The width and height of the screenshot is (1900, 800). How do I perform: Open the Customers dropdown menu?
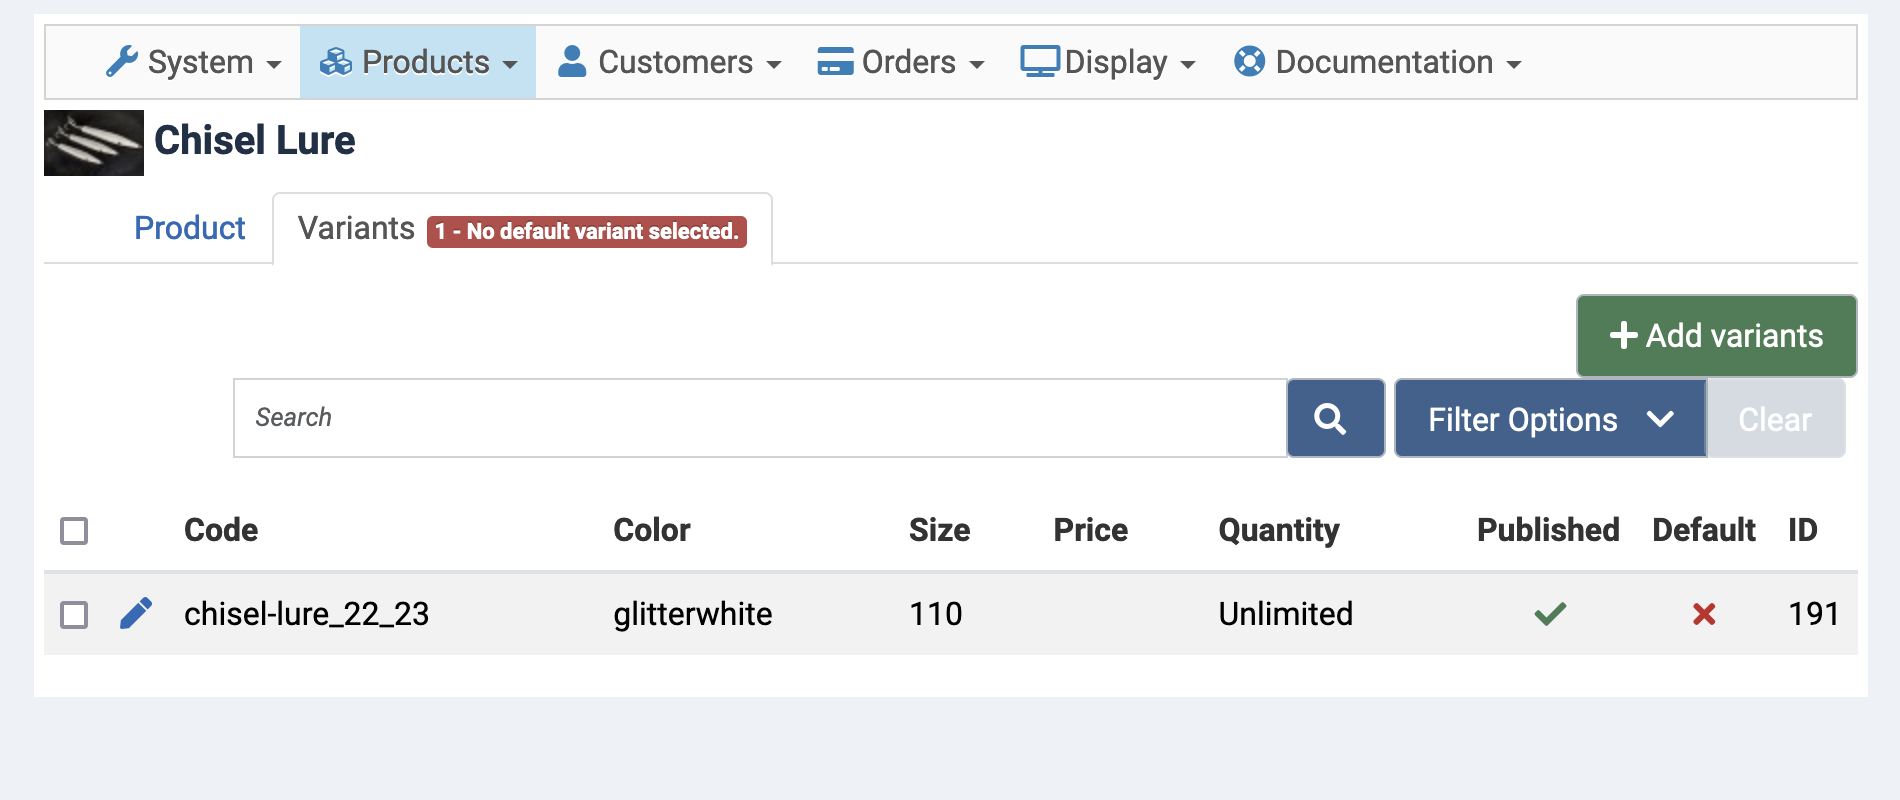(669, 62)
